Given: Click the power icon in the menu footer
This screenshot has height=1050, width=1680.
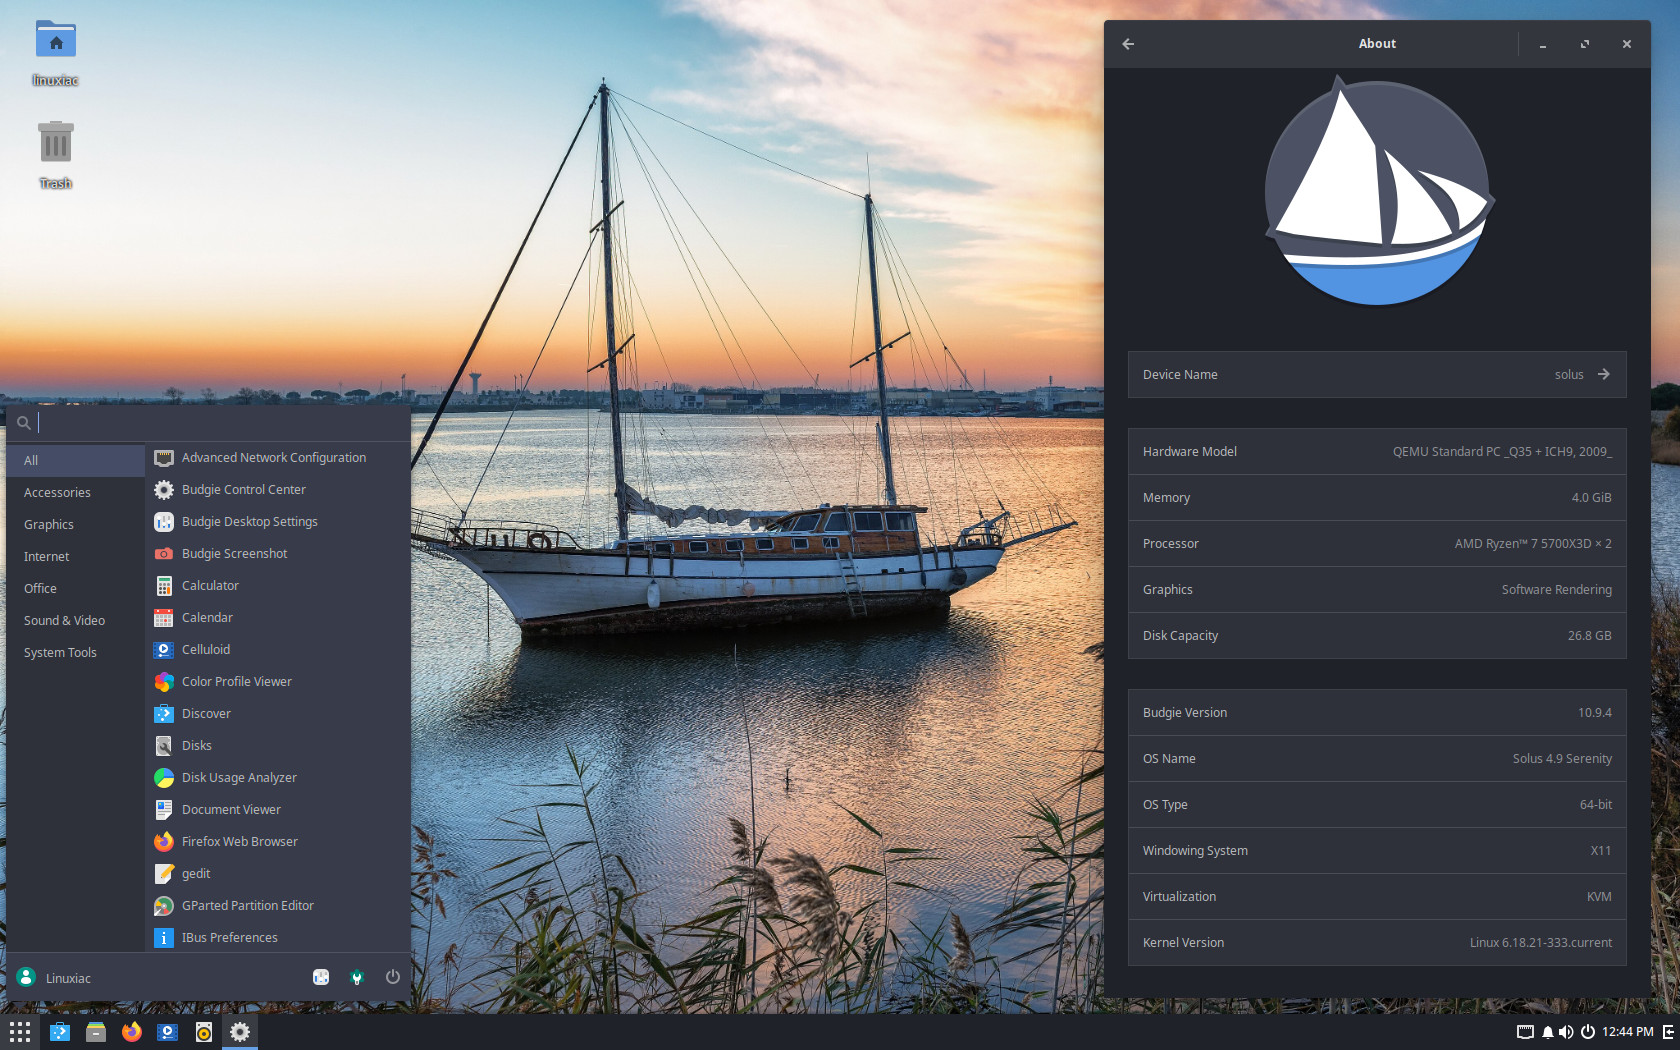Looking at the screenshot, I should tap(393, 977).
